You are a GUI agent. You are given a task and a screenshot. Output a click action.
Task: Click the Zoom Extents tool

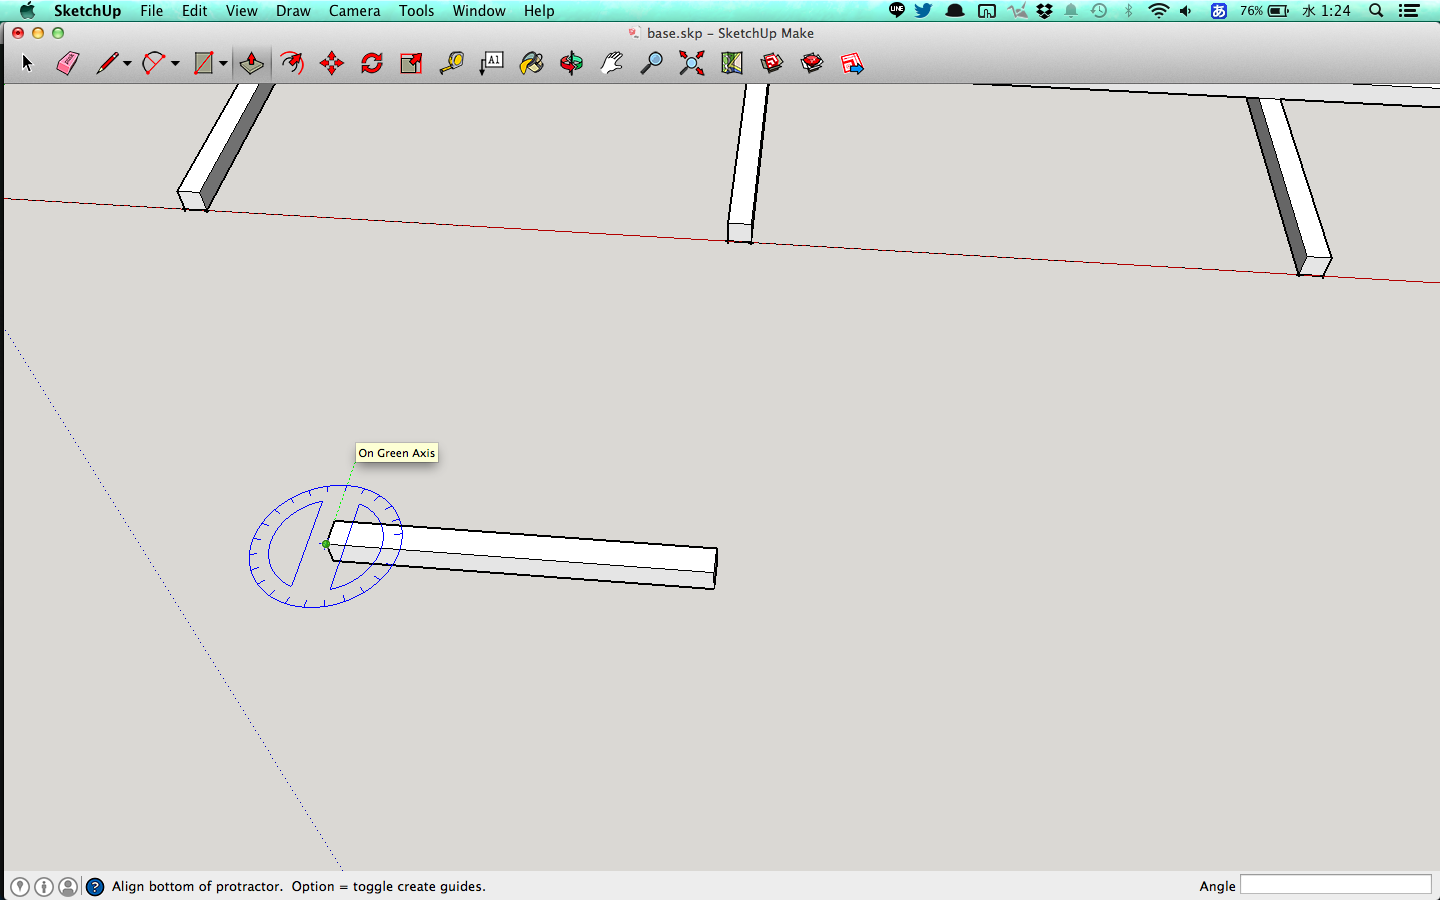click(691, 63)
